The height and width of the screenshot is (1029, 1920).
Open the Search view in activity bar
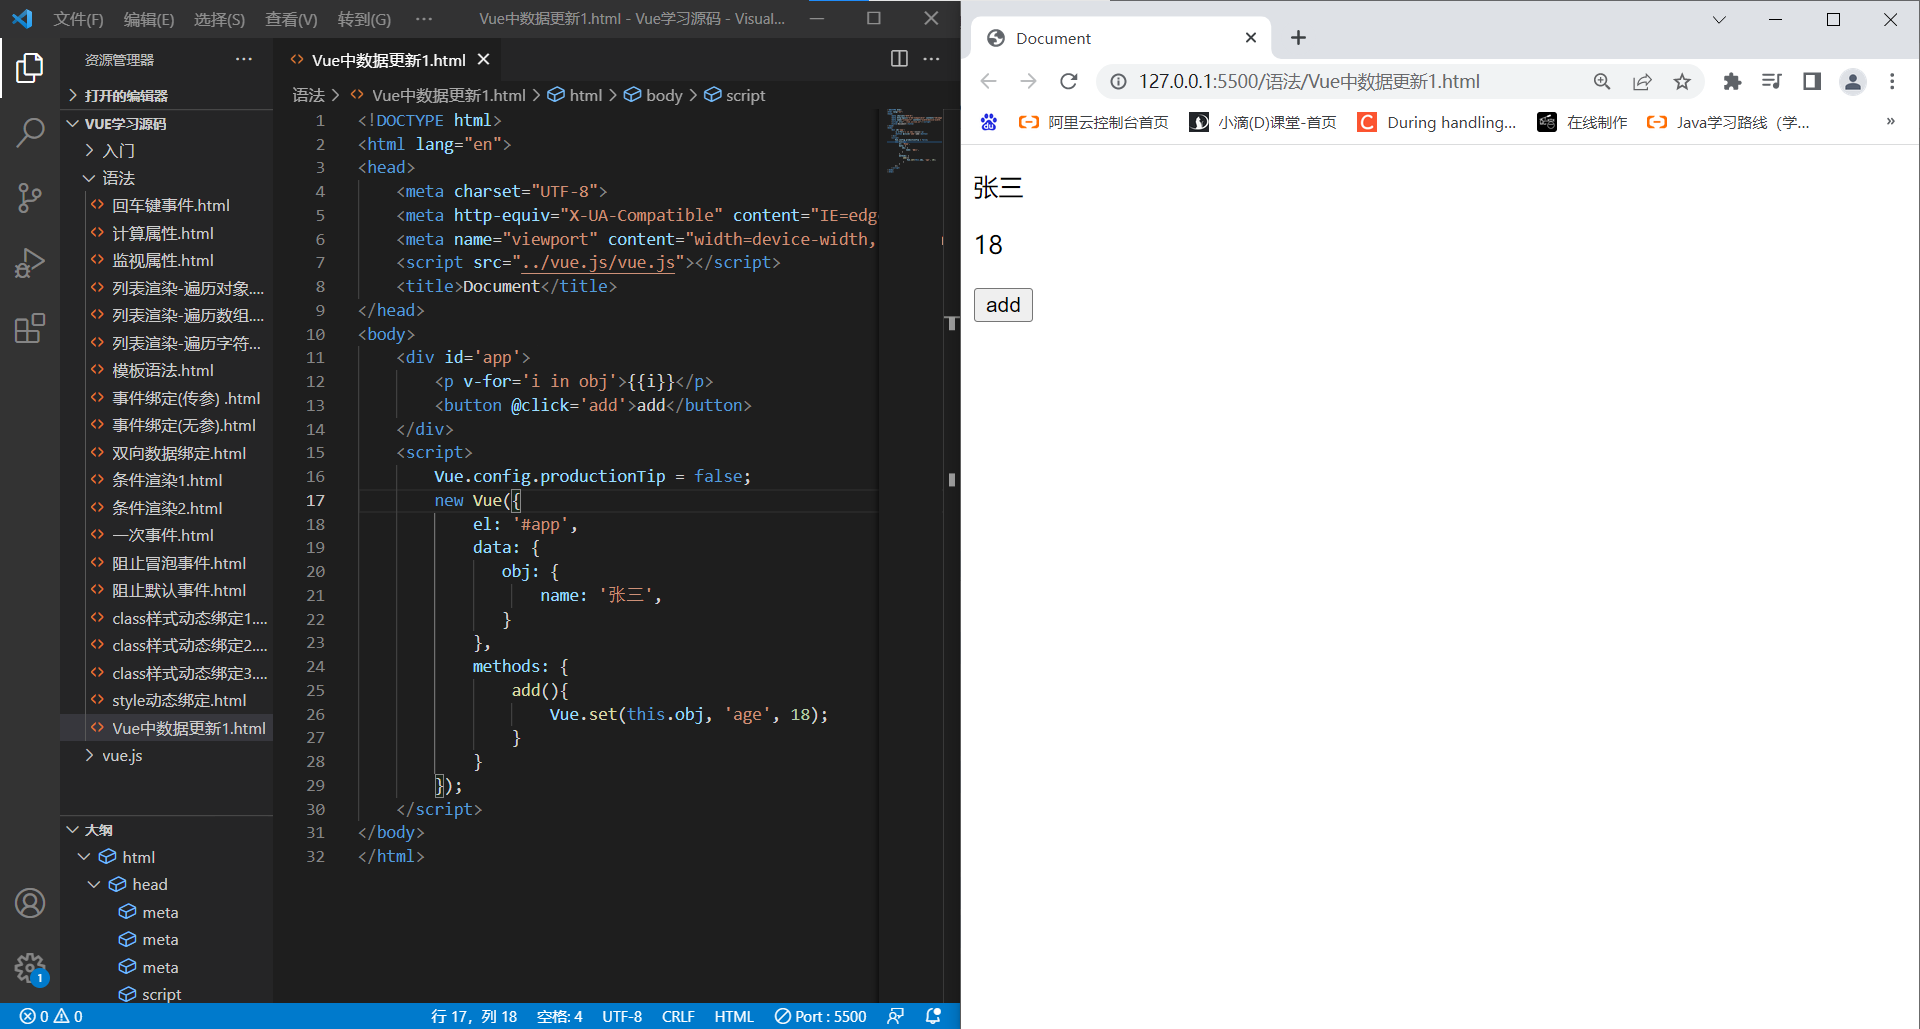(x=30, y=133)
